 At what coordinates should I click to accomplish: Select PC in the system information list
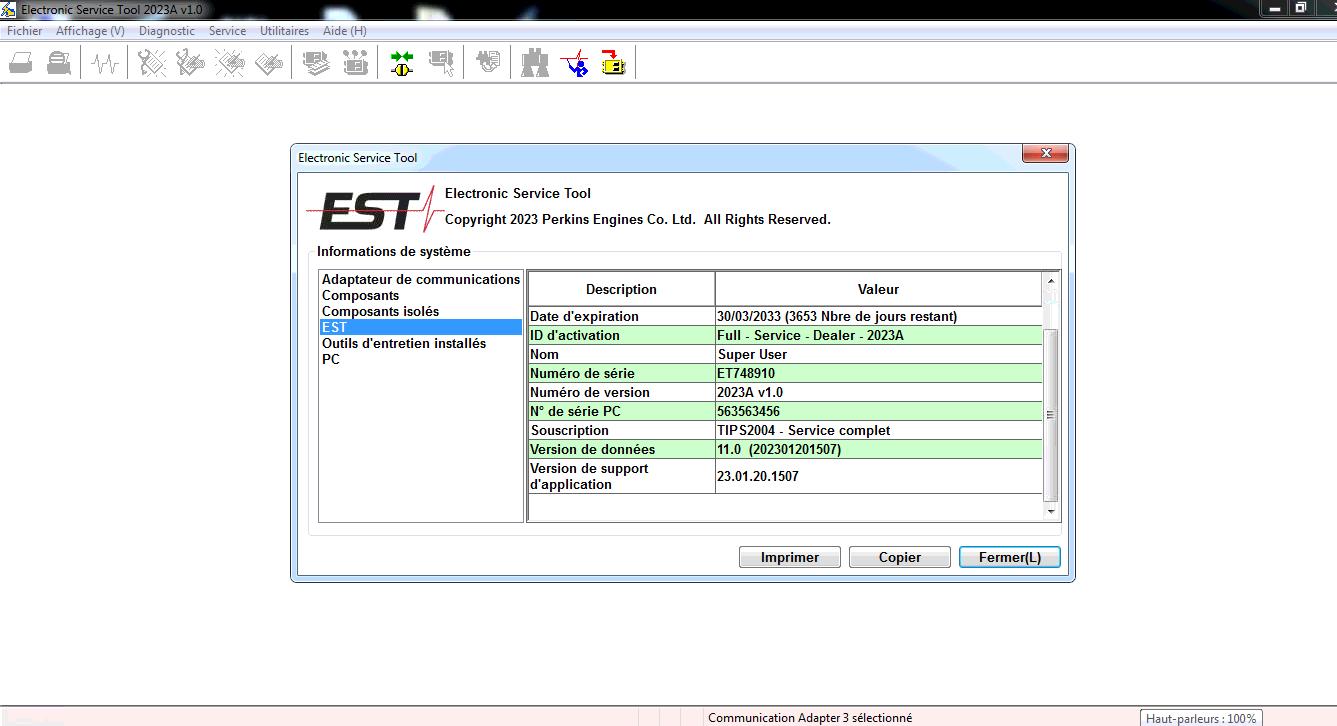(330, 359)
